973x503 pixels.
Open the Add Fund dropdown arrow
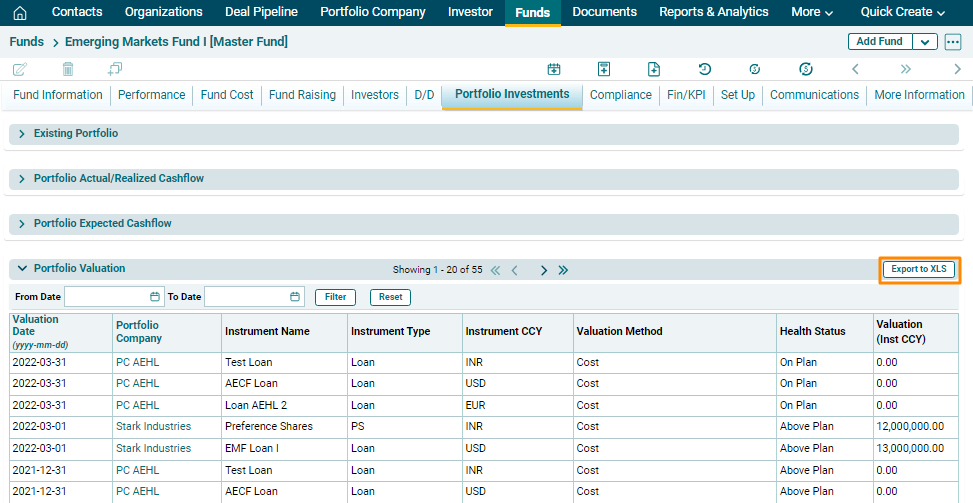pyautogui.click(x=925, y=42)
